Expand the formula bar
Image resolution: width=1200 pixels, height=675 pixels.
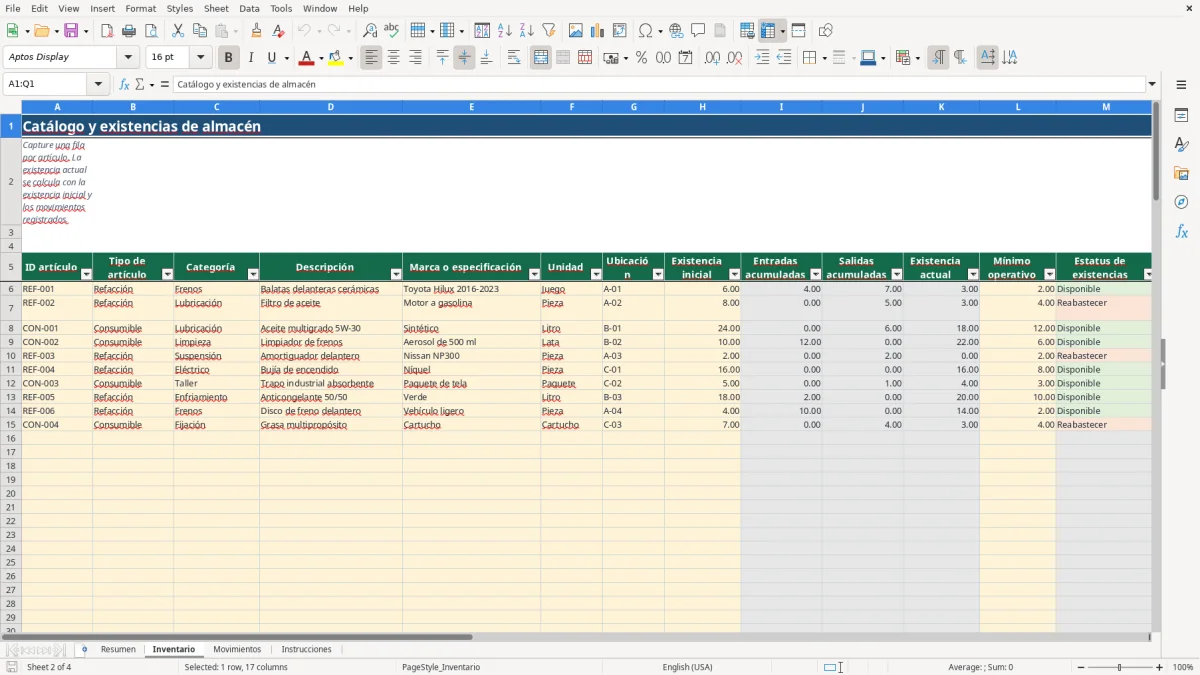point(1152,85)
